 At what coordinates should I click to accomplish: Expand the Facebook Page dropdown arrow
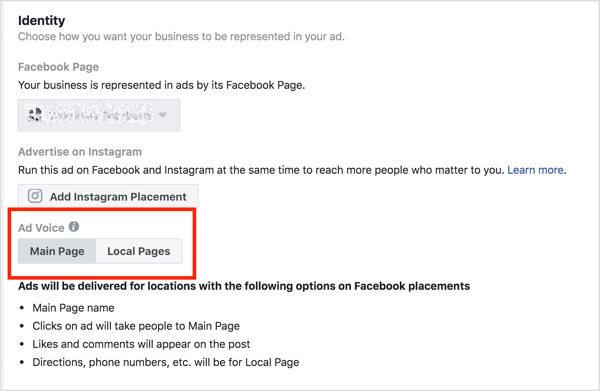(x=163, y=115)
